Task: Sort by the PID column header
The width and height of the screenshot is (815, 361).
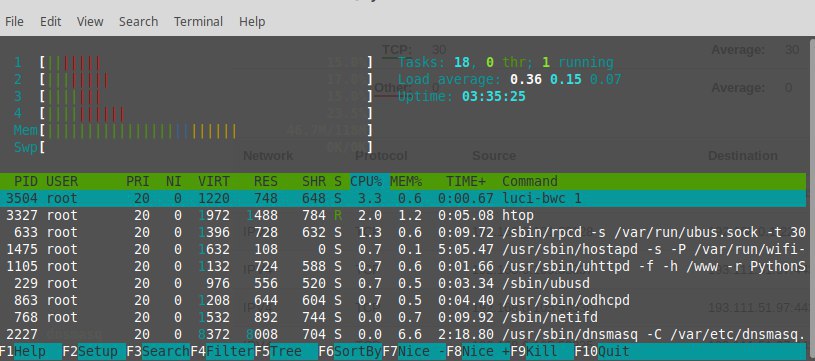Action: pyautogui.click(x=25, y=181)
